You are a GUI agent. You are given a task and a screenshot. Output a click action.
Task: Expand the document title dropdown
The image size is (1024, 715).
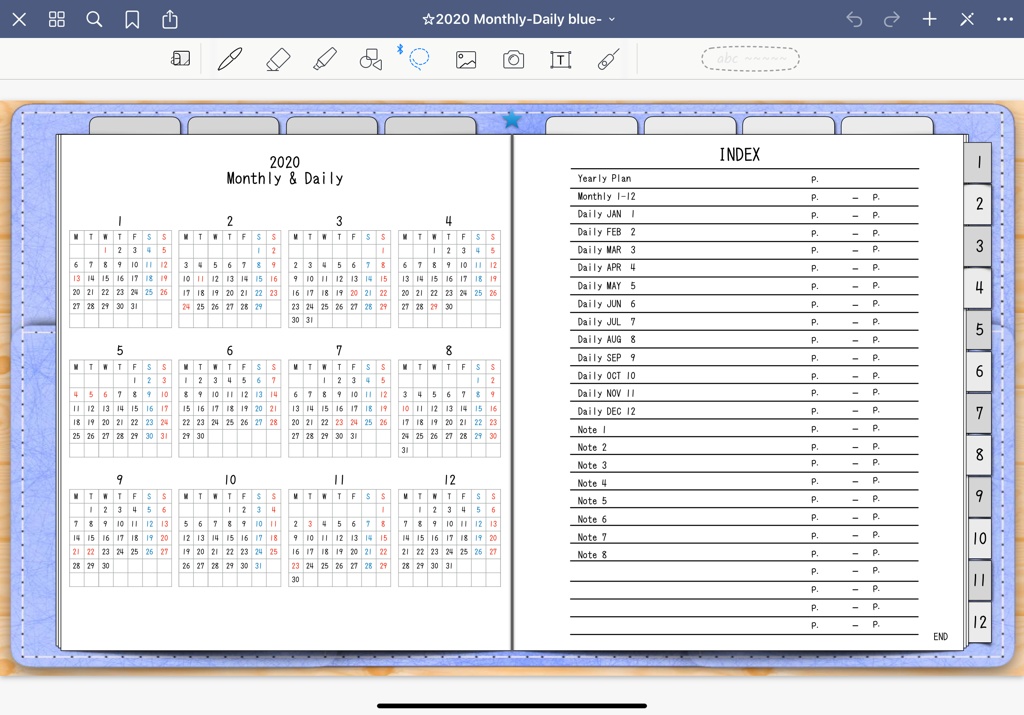pyautogui.click(x=612, y=20)
